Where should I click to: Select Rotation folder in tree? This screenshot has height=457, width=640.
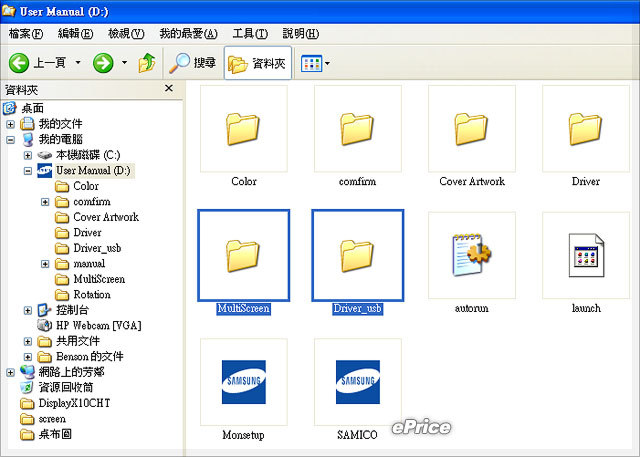click(x=92, y=294)
